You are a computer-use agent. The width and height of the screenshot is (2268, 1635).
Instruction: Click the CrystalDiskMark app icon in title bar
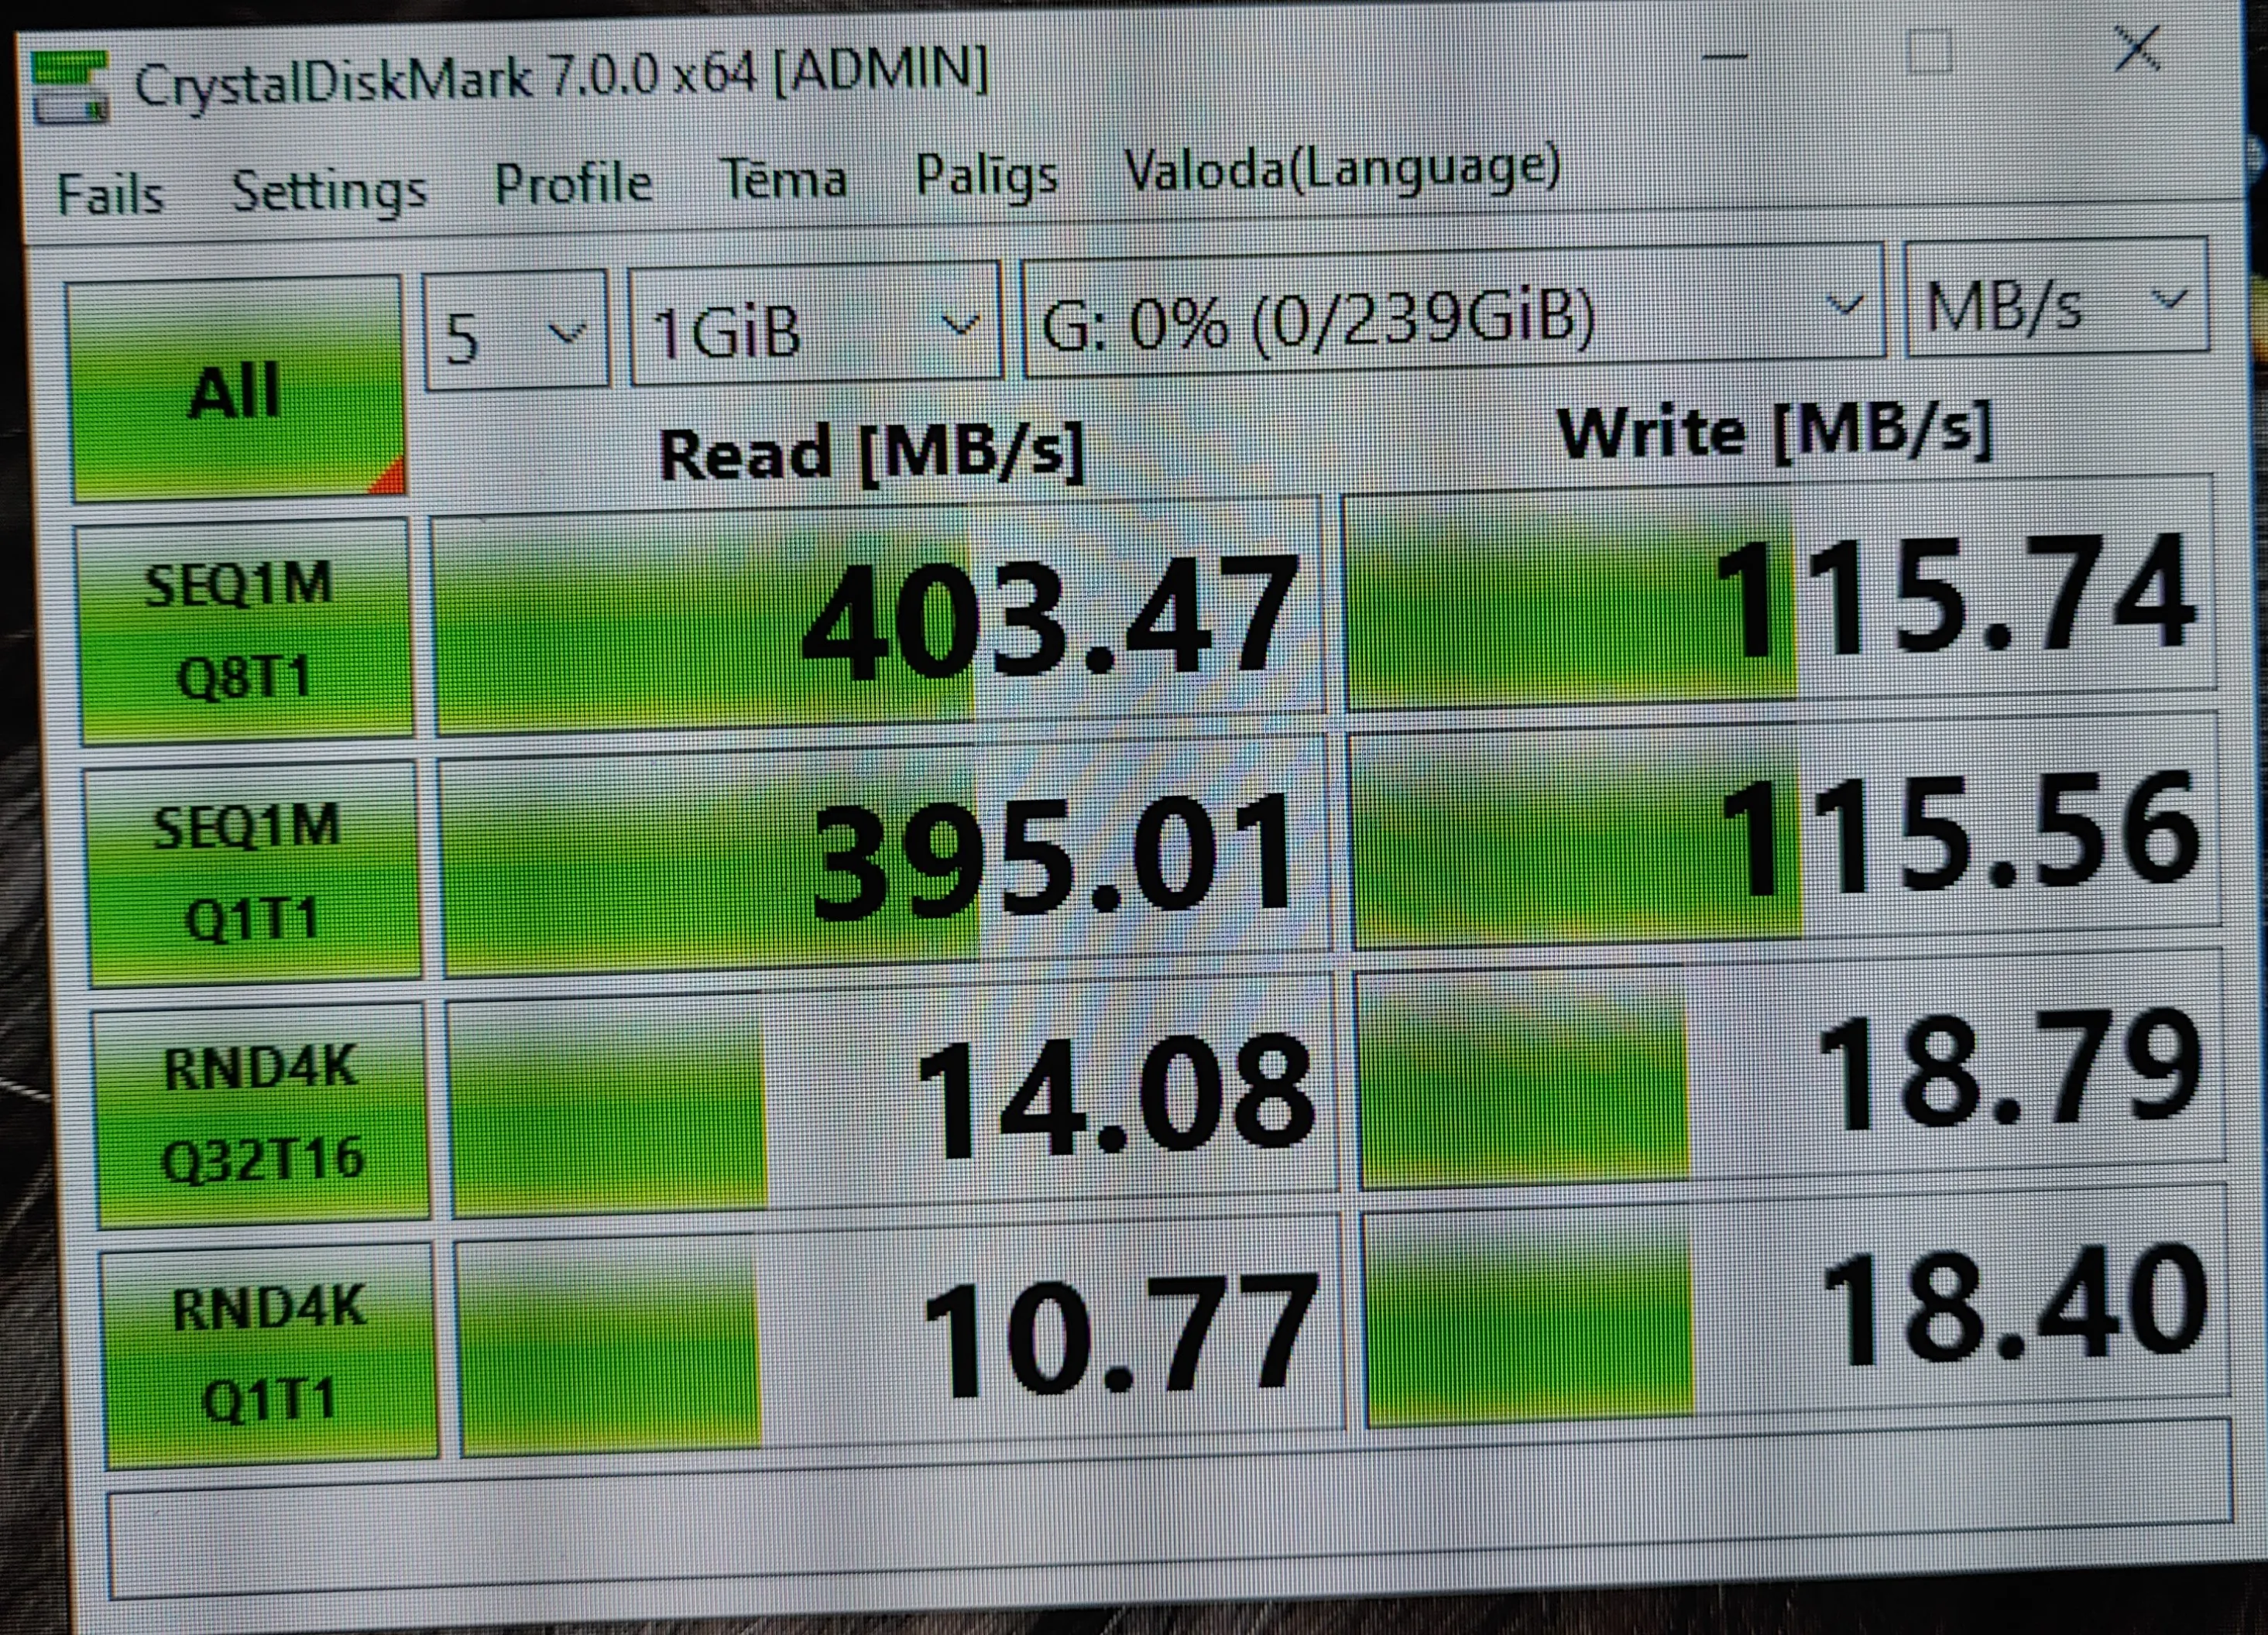coord(68,88)
